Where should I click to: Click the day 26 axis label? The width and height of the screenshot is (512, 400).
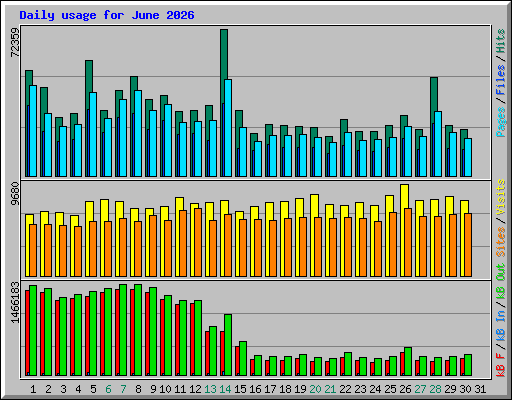tap(405, 389)
